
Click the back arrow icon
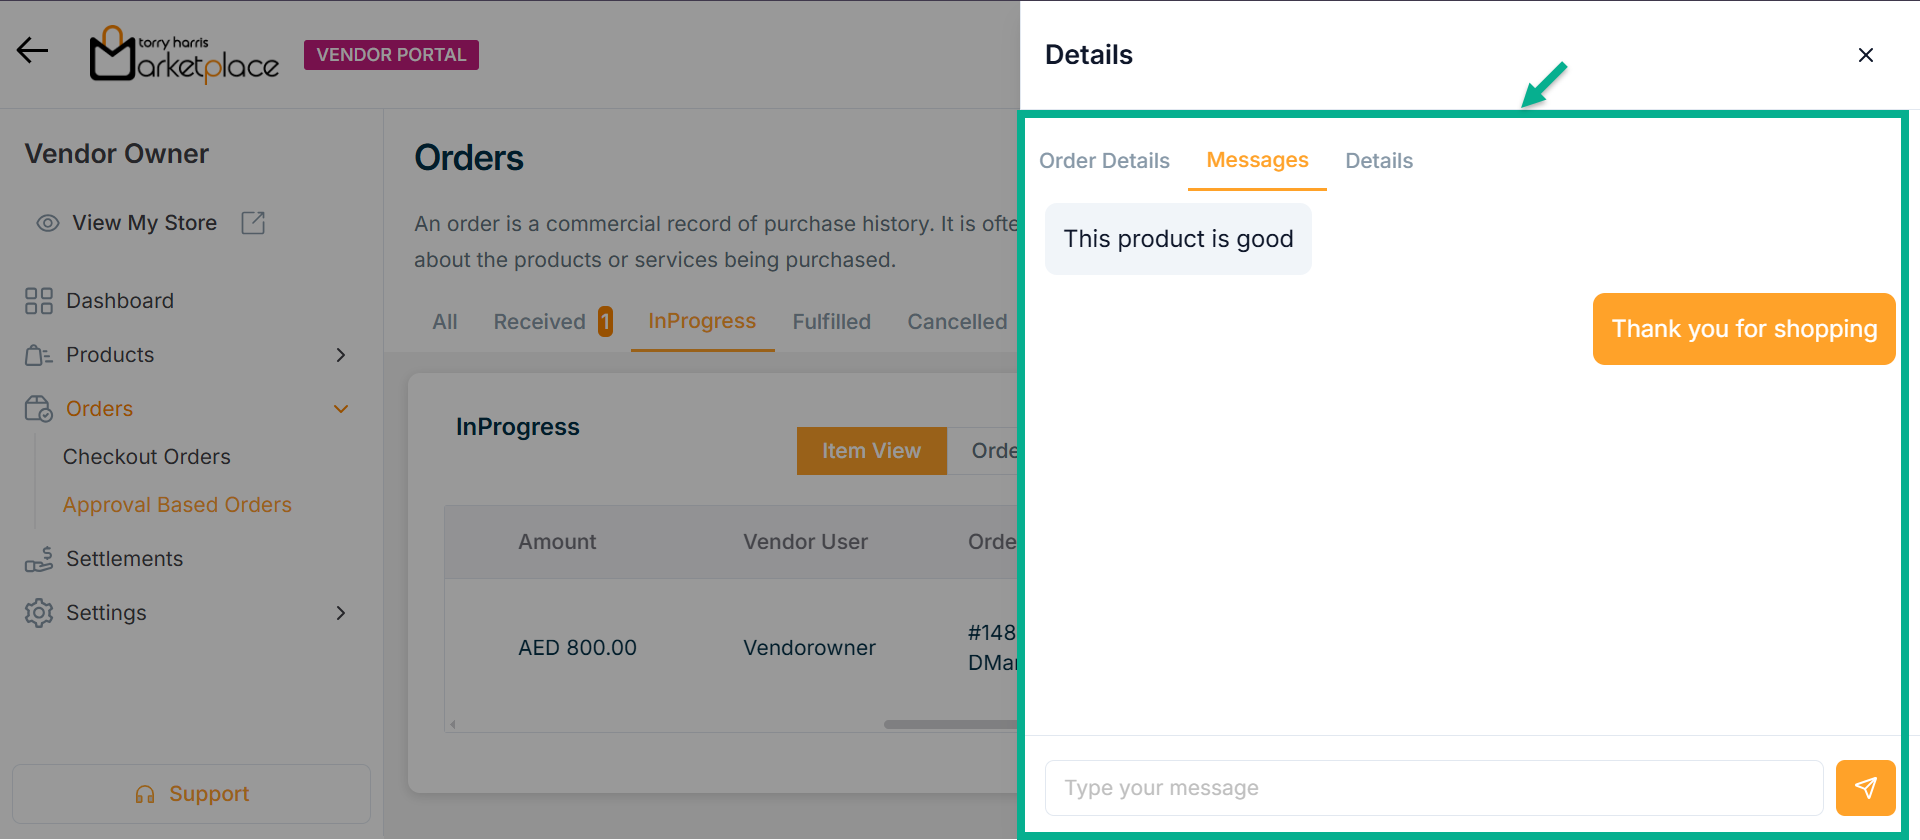[x=32, y=50]
